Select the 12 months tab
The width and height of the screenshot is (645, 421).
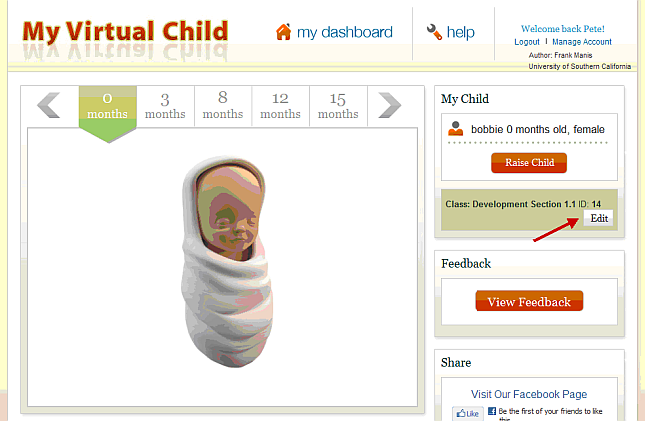(x=280, y=106)
